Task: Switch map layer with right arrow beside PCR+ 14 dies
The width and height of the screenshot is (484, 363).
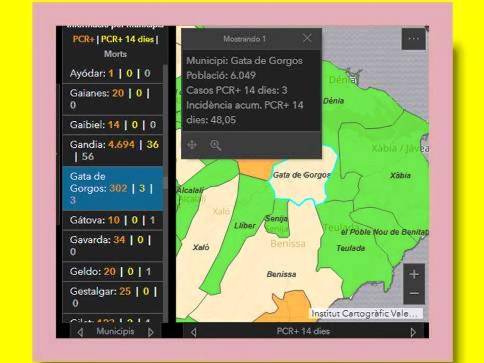Action: 413,332
